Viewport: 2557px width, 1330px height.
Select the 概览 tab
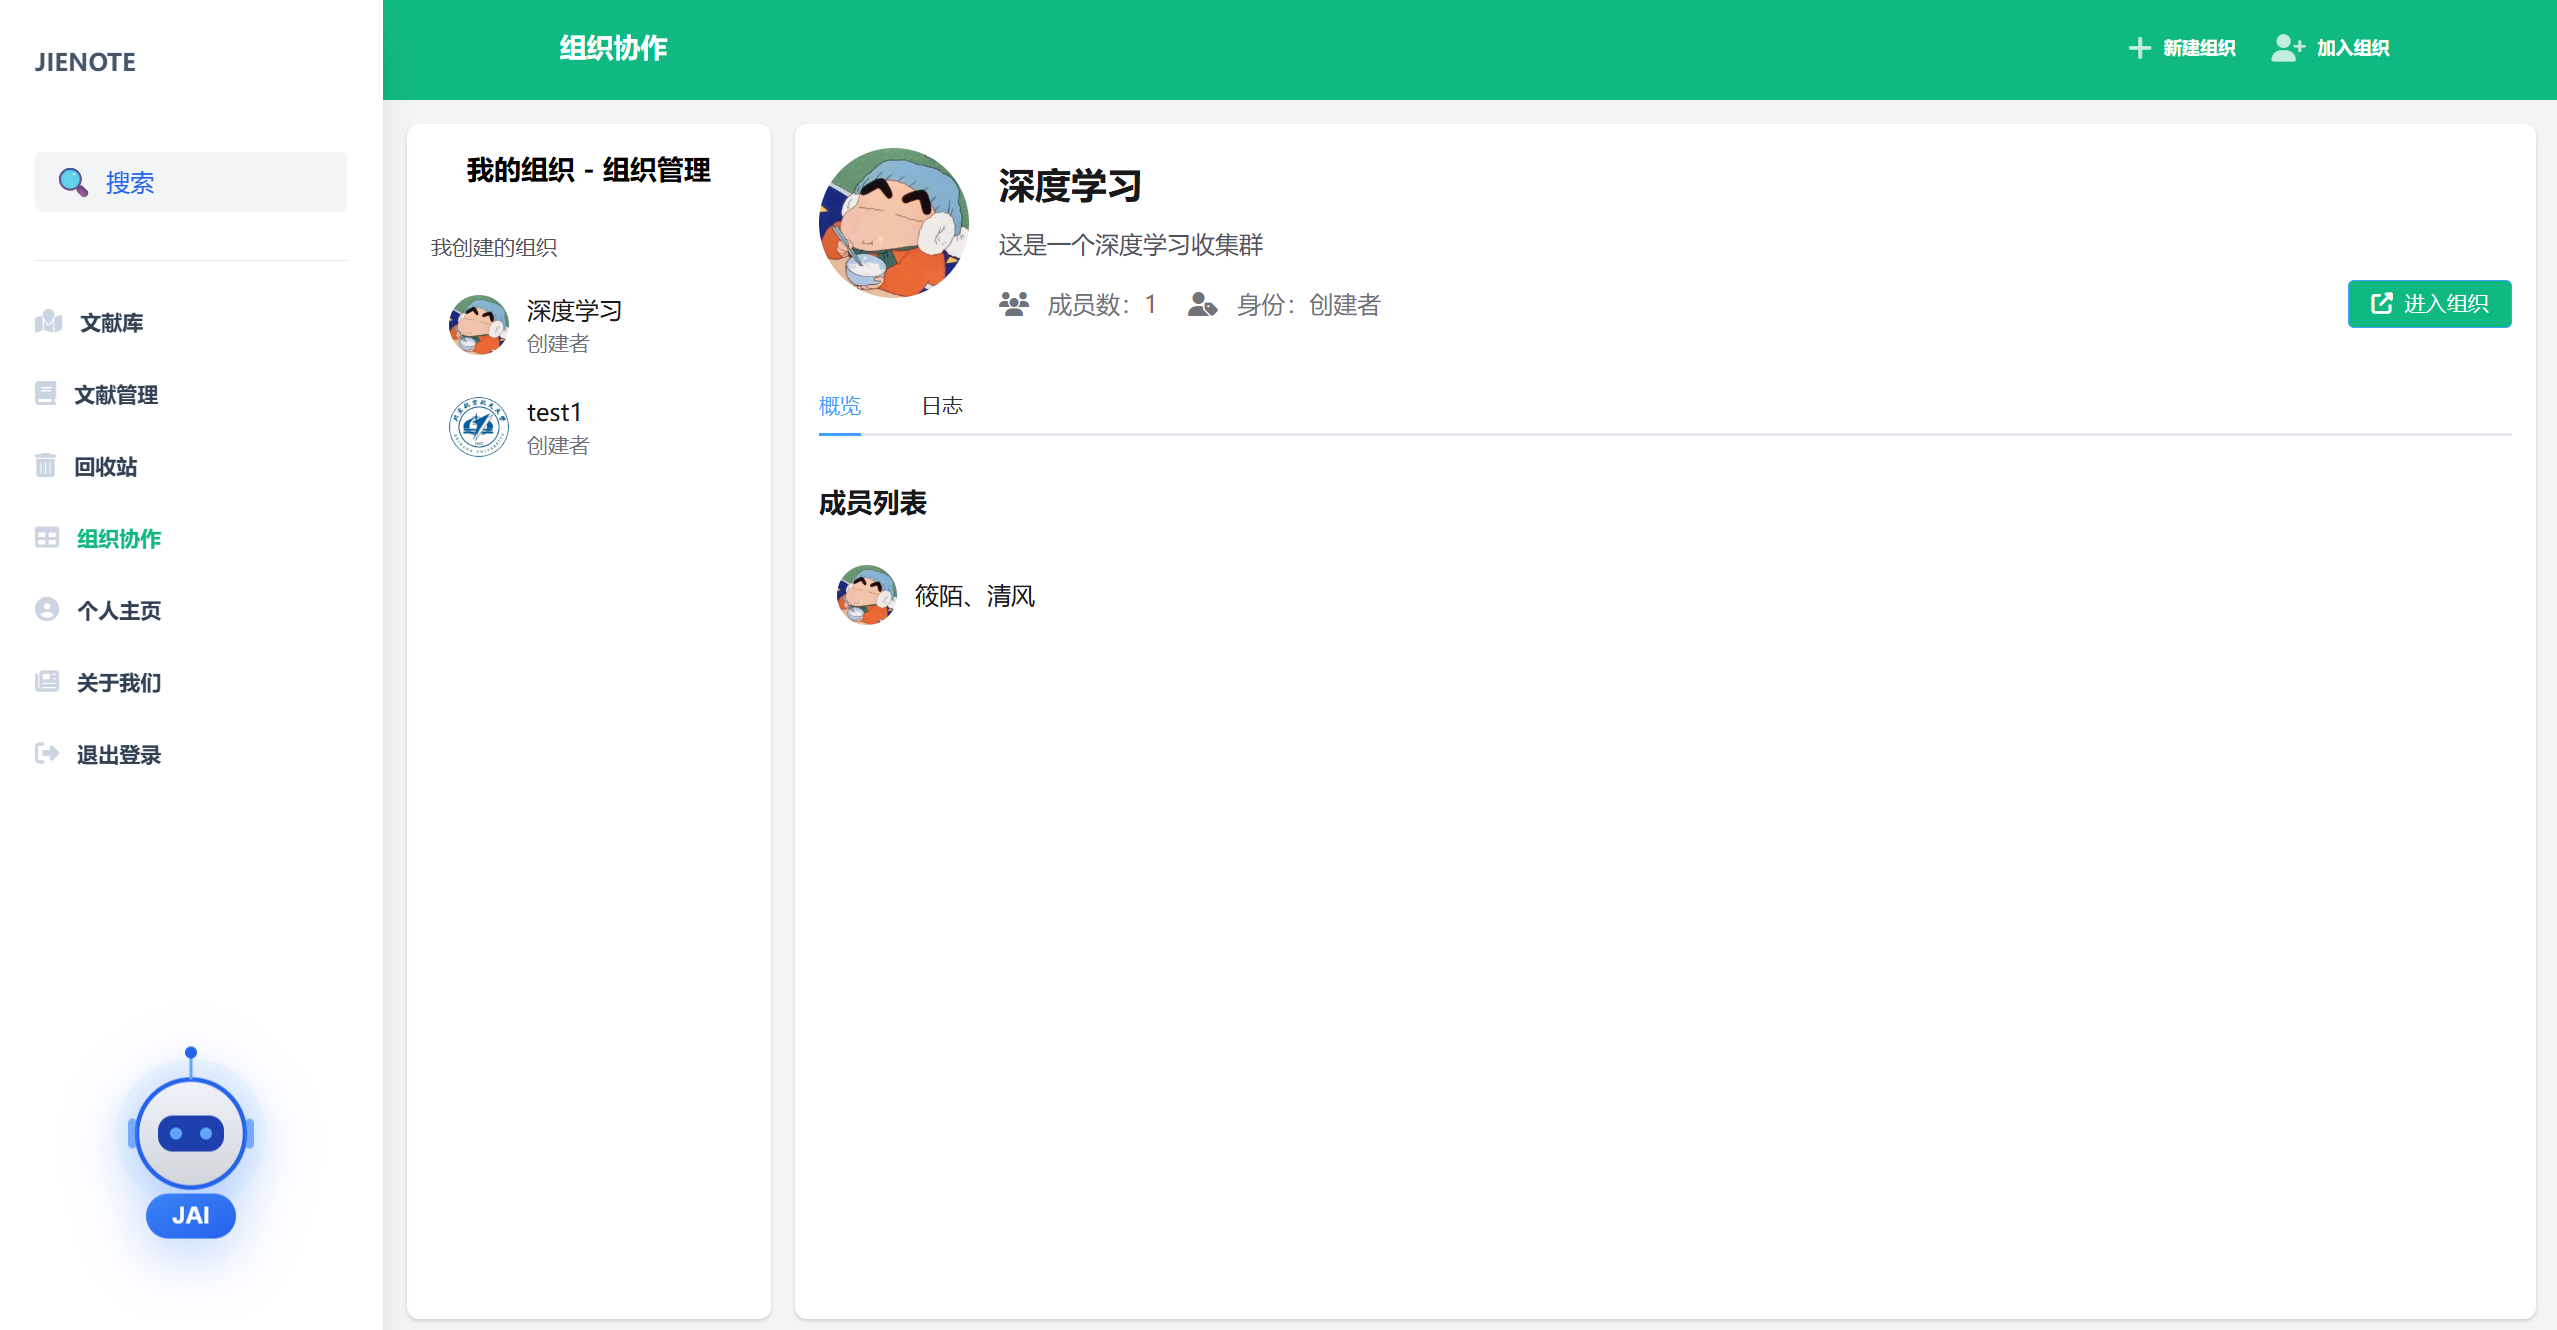(x=840, y=406)
